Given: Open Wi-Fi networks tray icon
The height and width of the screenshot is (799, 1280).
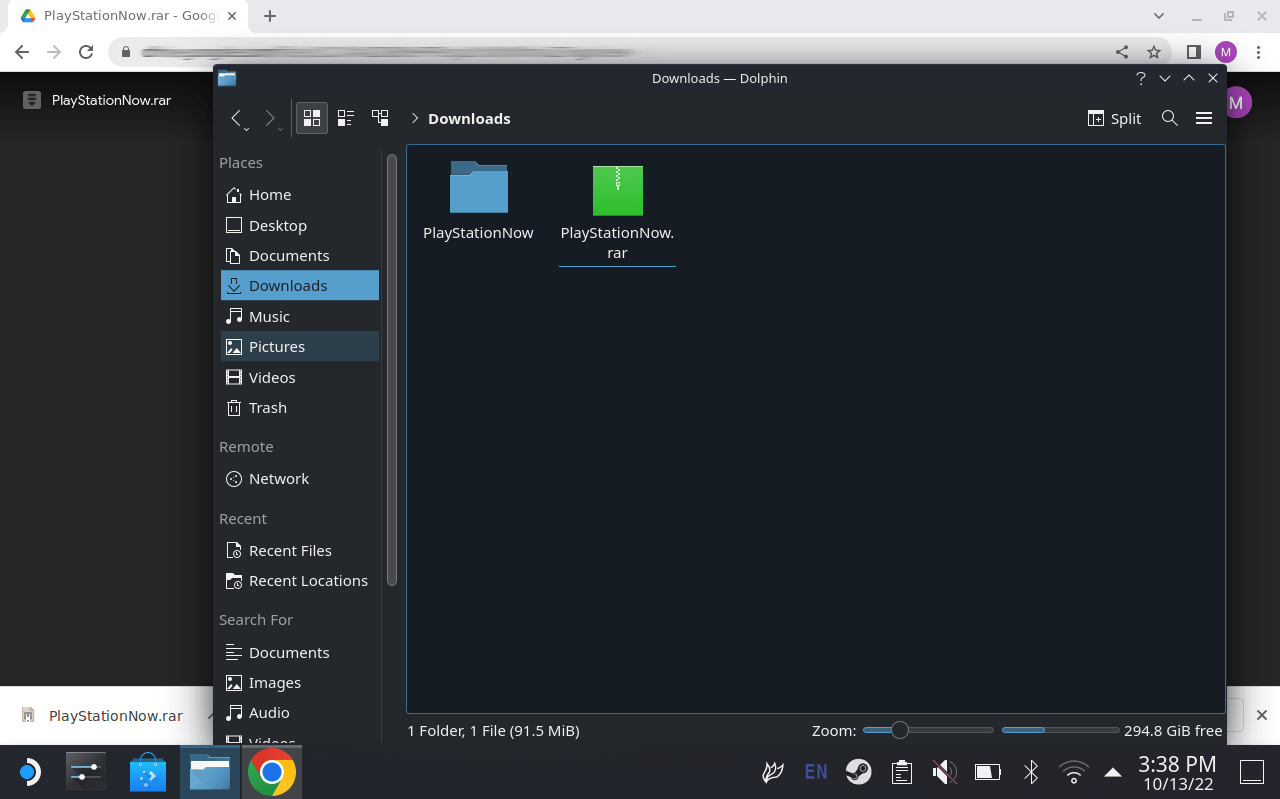Looking at the screenshot, I should click(x=1074, y=772).
